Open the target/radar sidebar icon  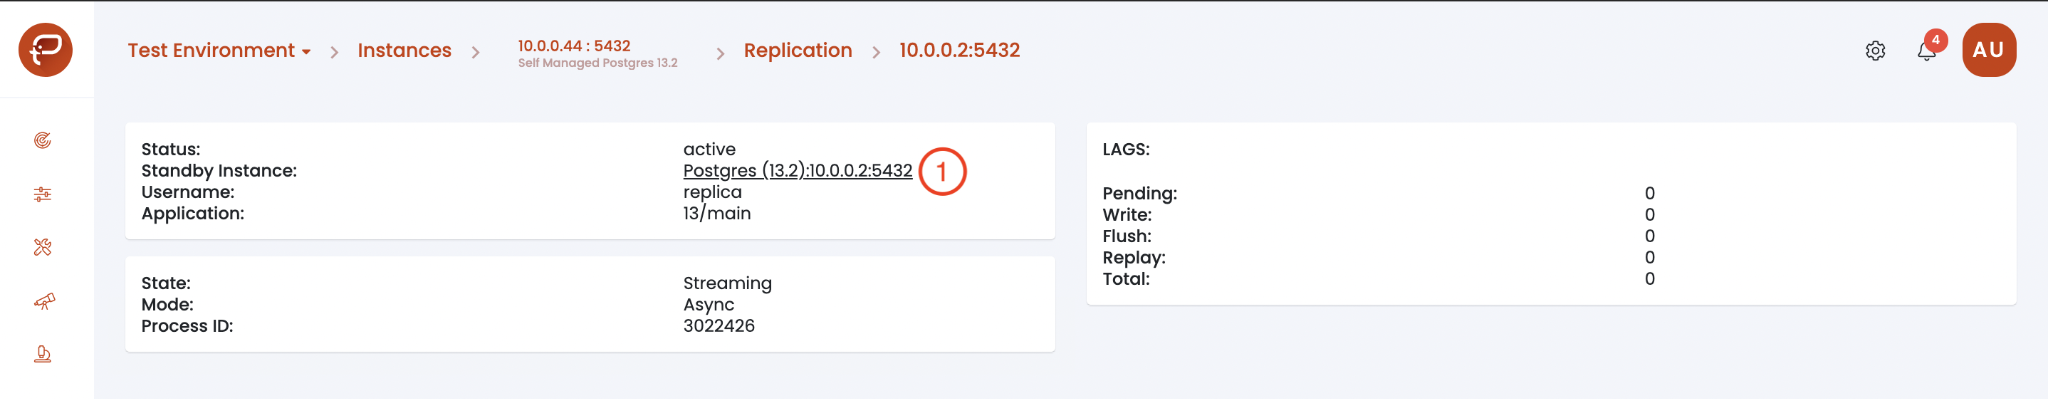pyautogui.click(x=42, y=140)
